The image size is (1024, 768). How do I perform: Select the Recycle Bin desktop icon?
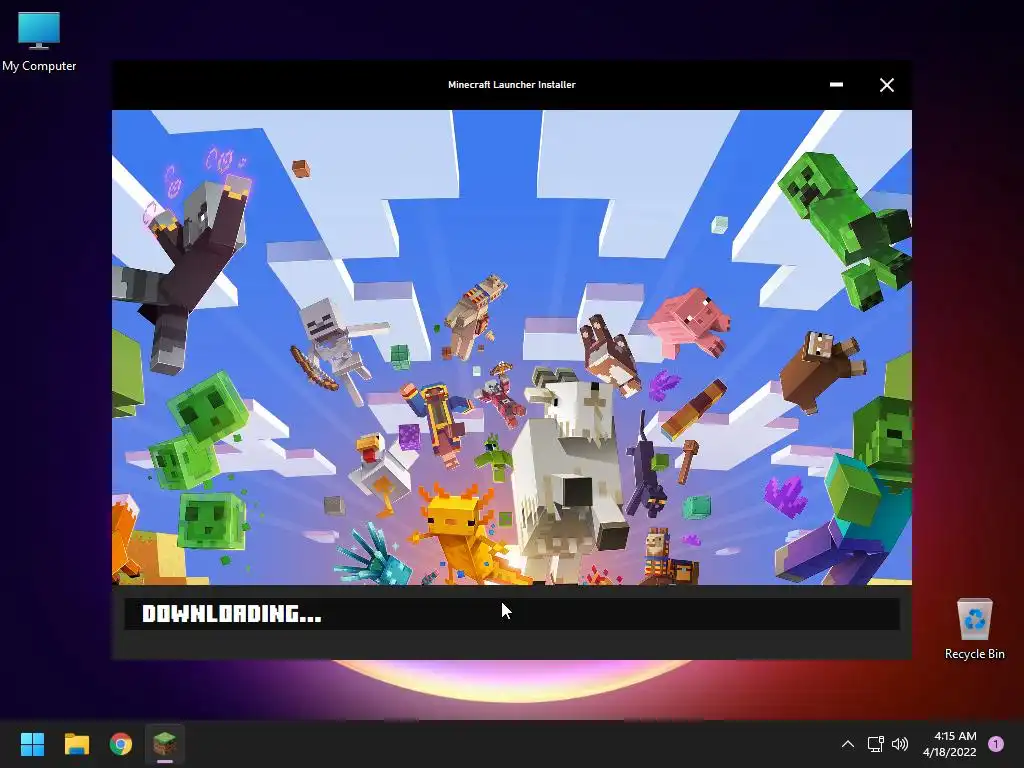[x=974, y=628]
